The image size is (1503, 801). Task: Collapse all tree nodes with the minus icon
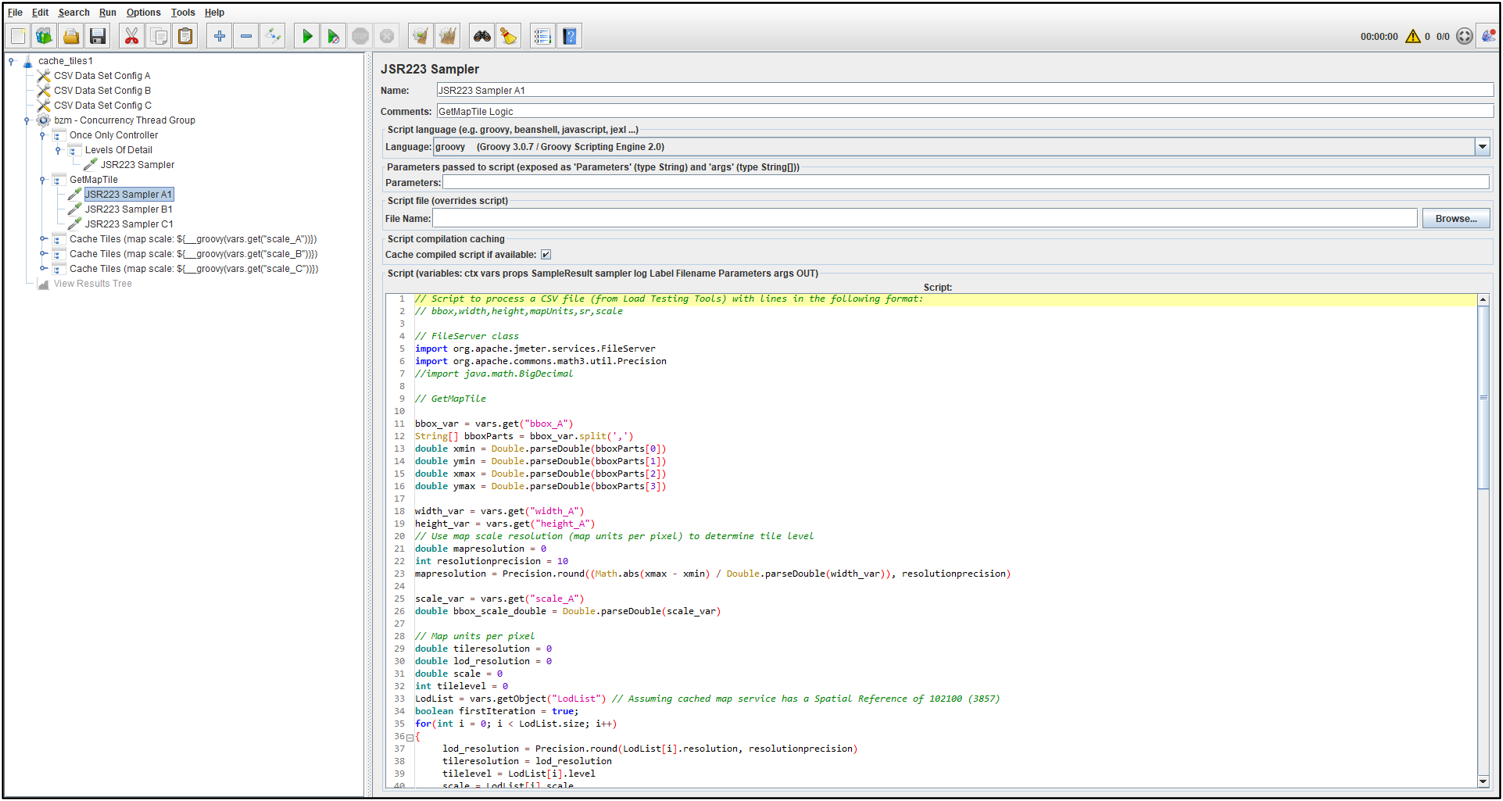coord(246,35)
